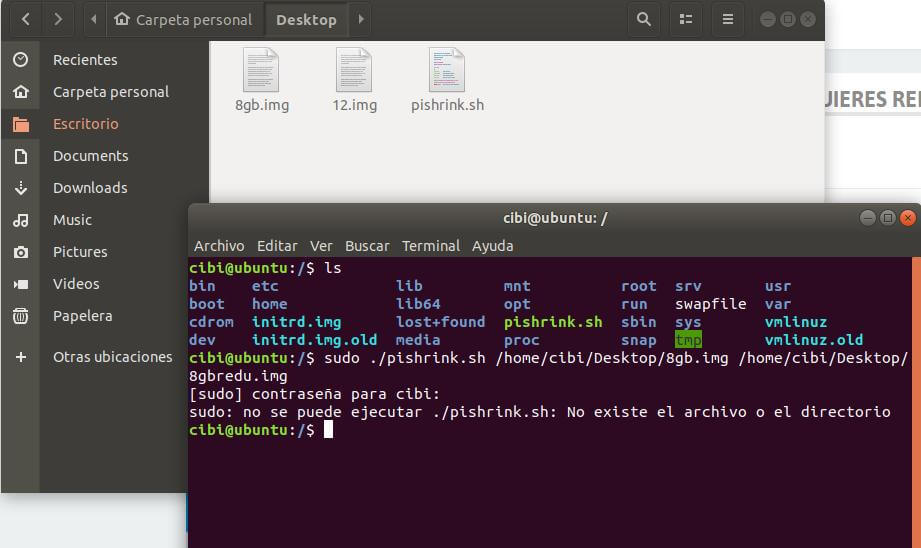Image resolution: width=921 pixels, height=548 pixels.
Task: Open the Archivo menu in Terminal
Action: (x=219, y=246)
